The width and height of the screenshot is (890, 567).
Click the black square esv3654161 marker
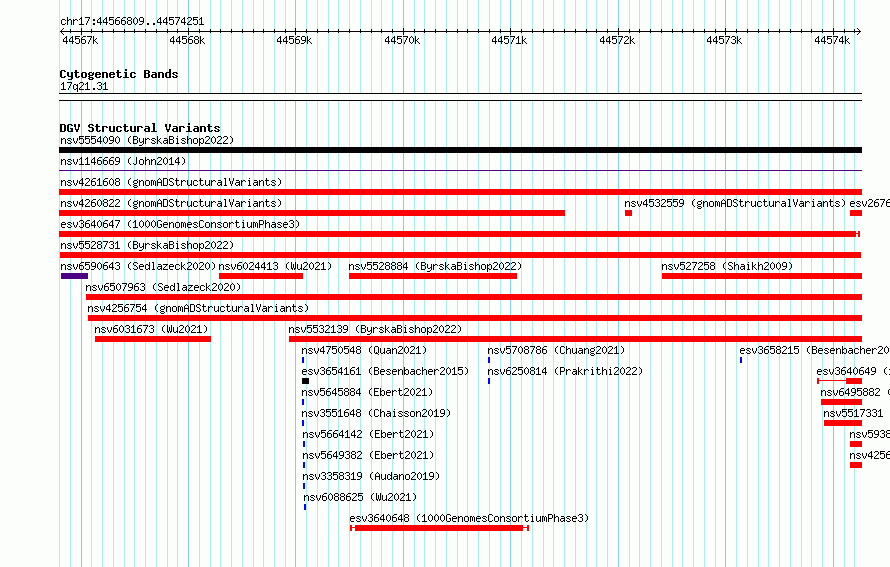point(305,381)
